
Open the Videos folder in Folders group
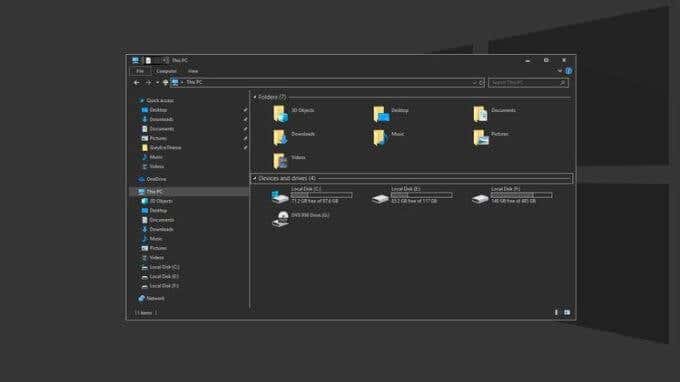pos(280,161)
